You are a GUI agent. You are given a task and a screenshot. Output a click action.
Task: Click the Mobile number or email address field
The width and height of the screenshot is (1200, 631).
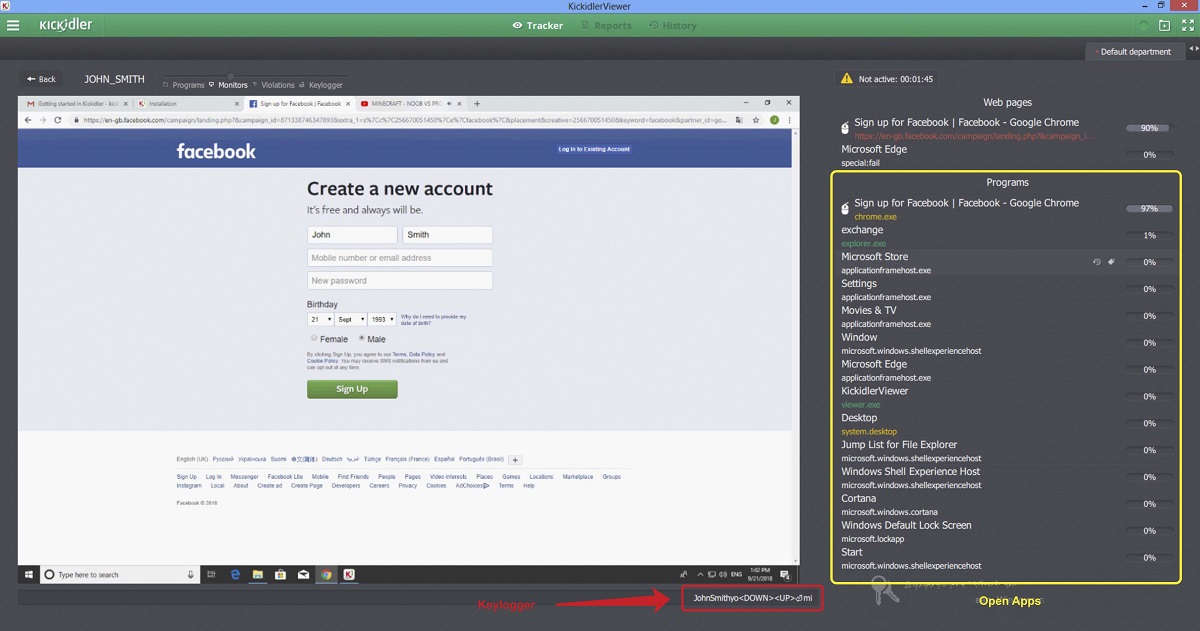point(400,258)
